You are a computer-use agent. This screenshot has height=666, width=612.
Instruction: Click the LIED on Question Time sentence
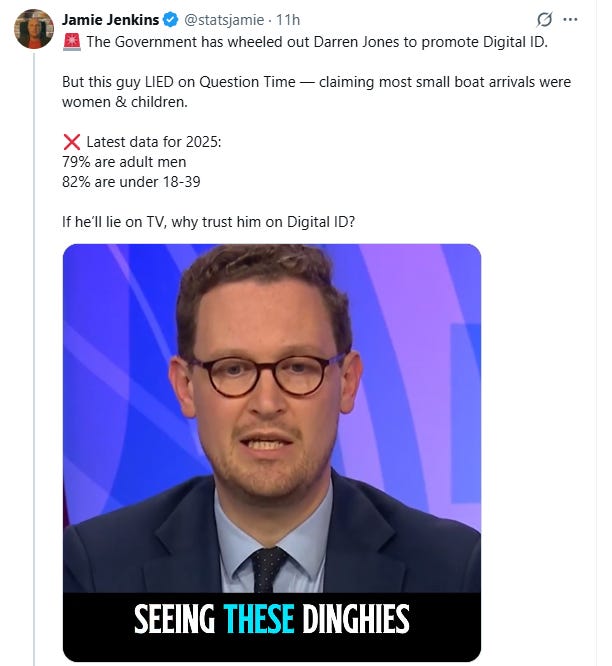tap(316, 82)
